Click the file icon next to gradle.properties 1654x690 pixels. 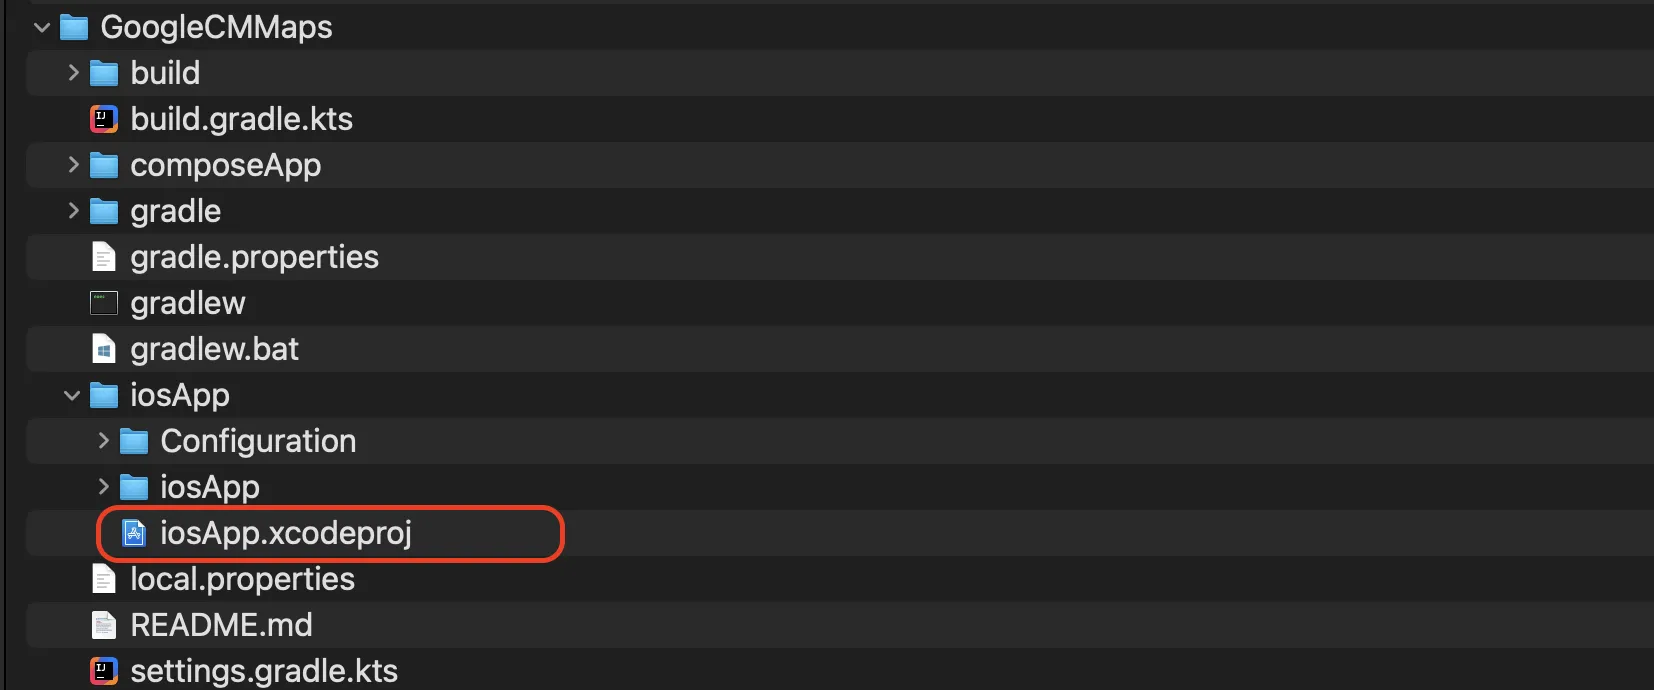[x=103, y=256]
